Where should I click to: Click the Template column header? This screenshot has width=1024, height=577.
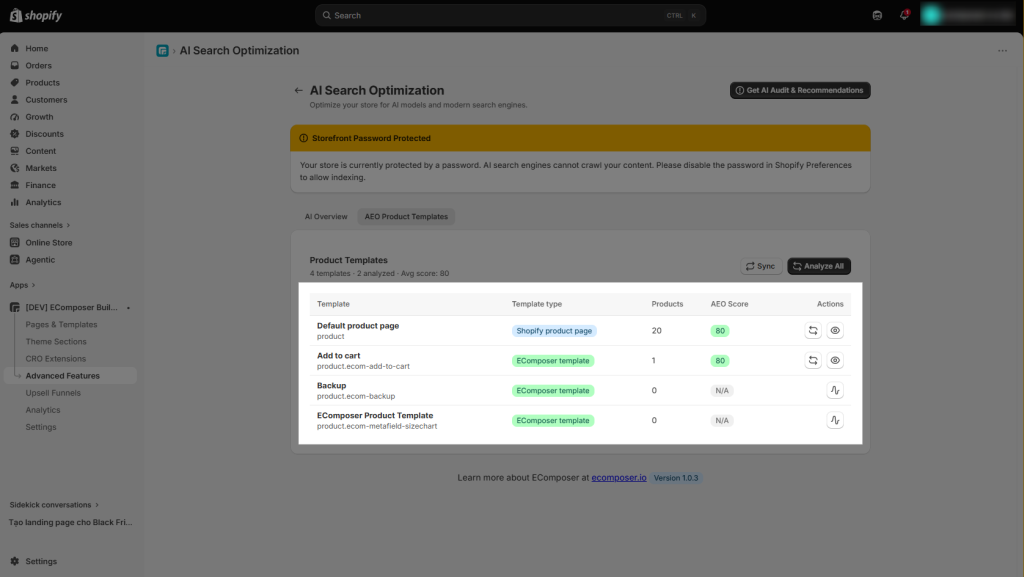point(333,304)
